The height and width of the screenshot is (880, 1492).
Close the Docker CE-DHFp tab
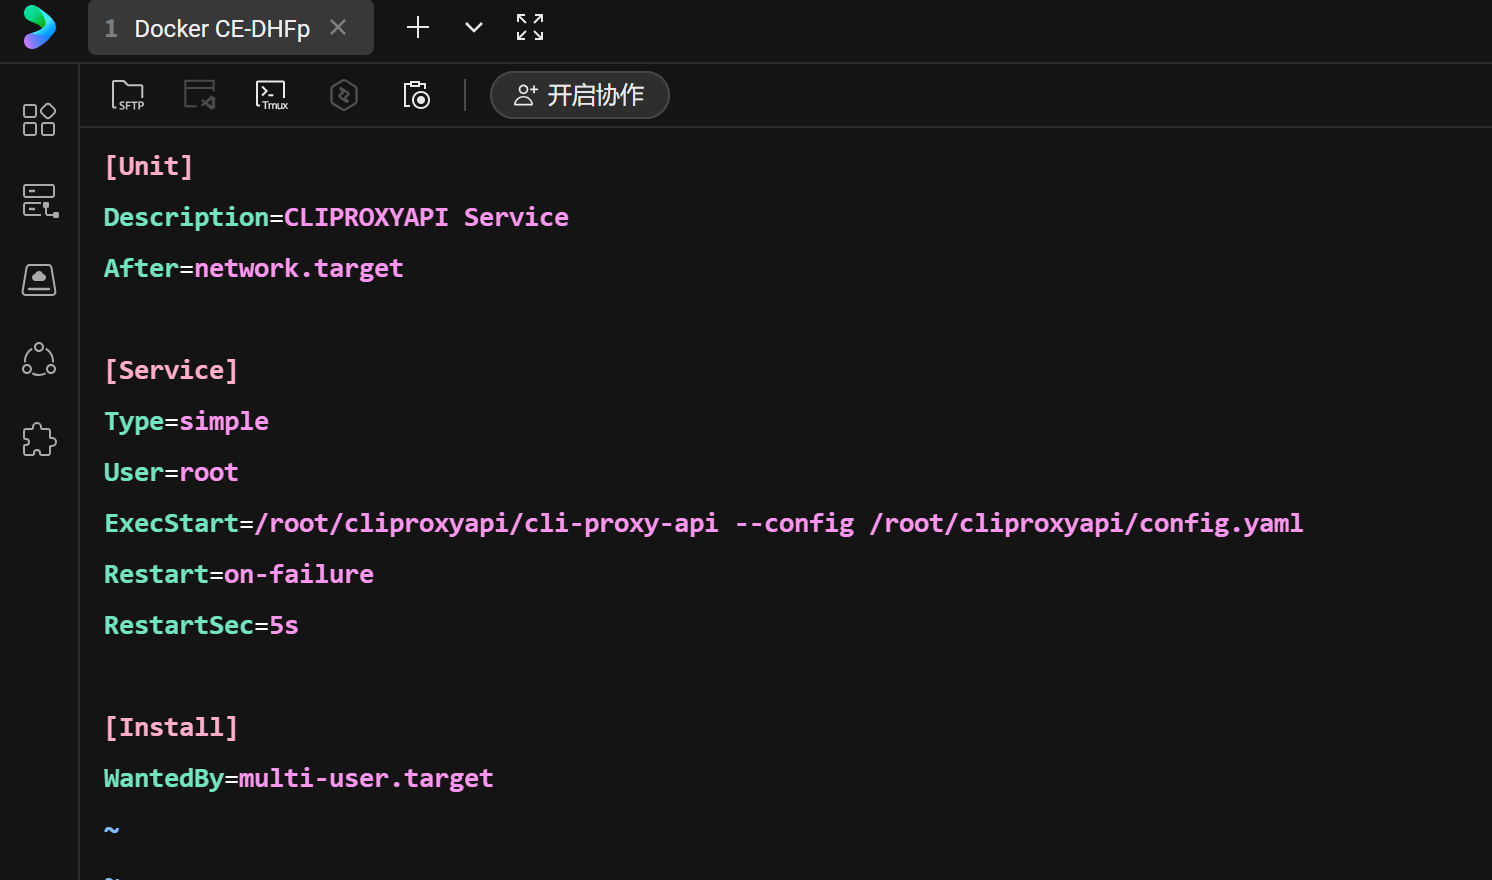[338, 28]
